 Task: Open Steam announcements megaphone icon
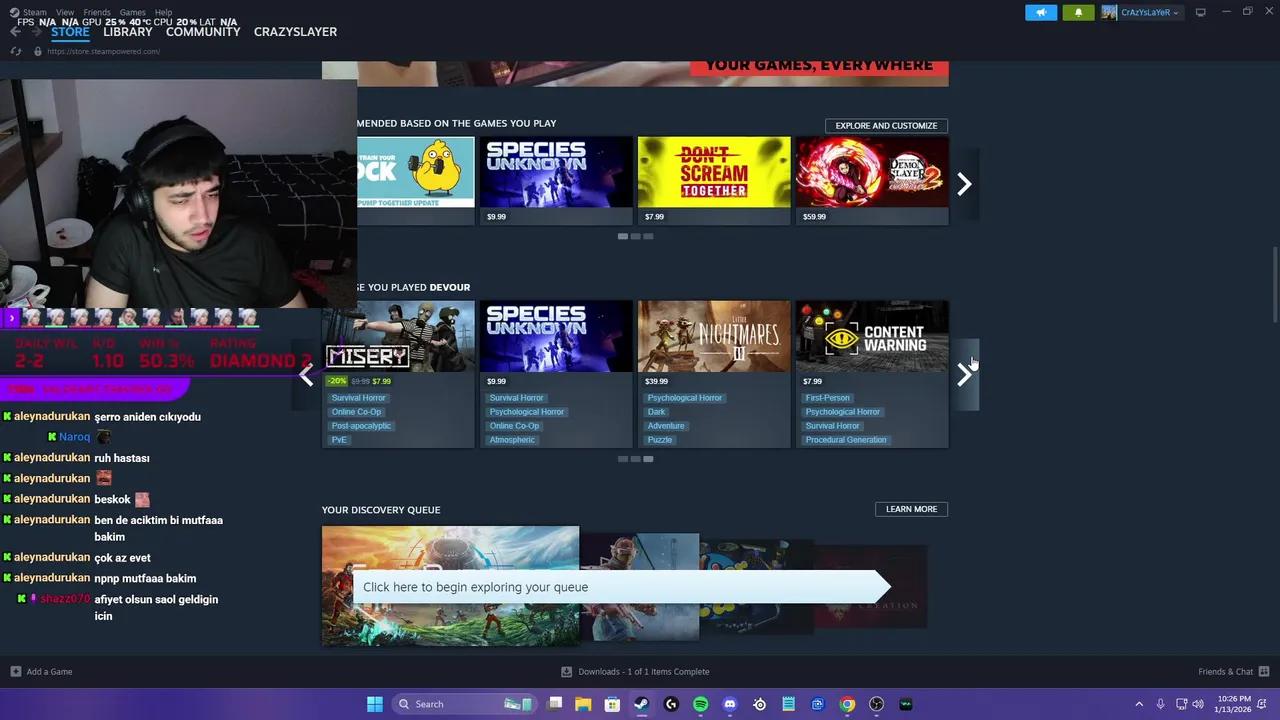(x=1040, y=12)
